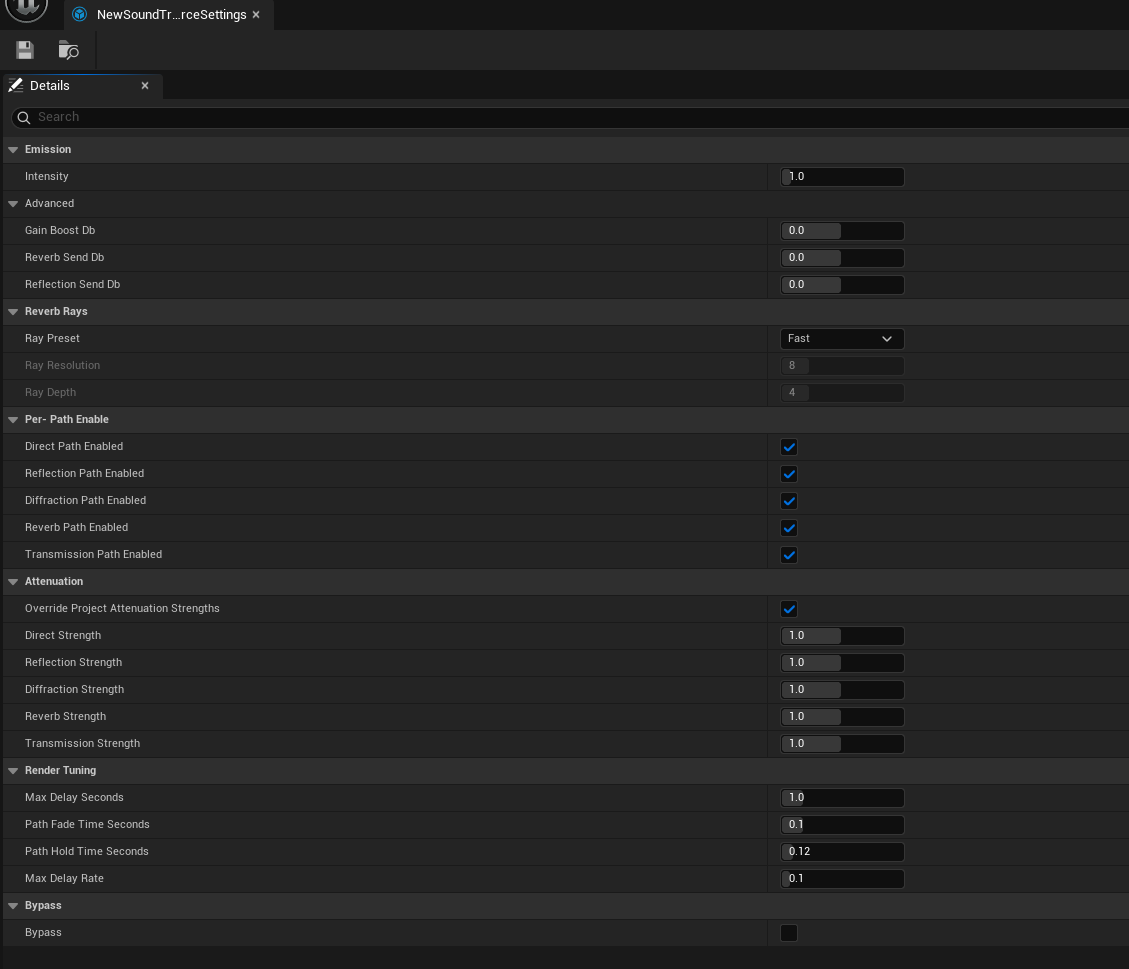Collapse the Render Tuning section
The height and width of the screenshot is (969, 1129).
coord(13,770)
